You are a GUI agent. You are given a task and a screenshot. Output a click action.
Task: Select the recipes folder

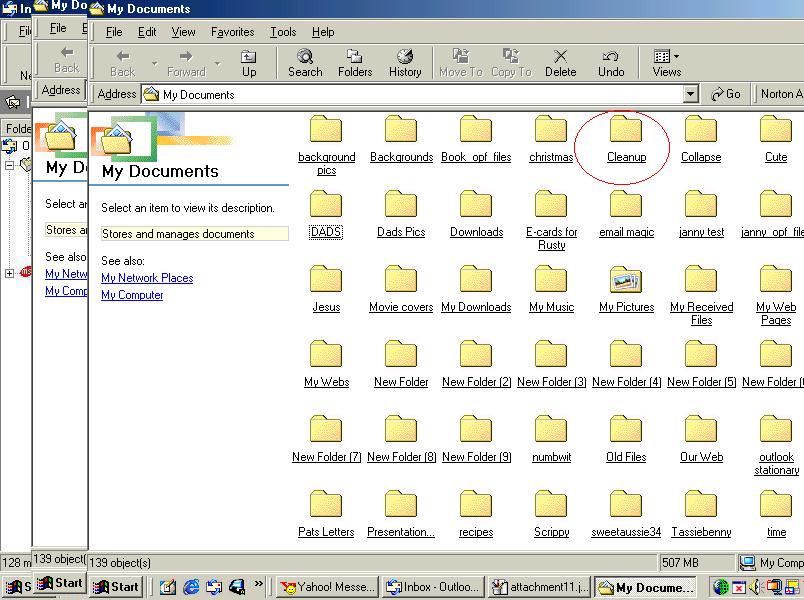point(476,508)
